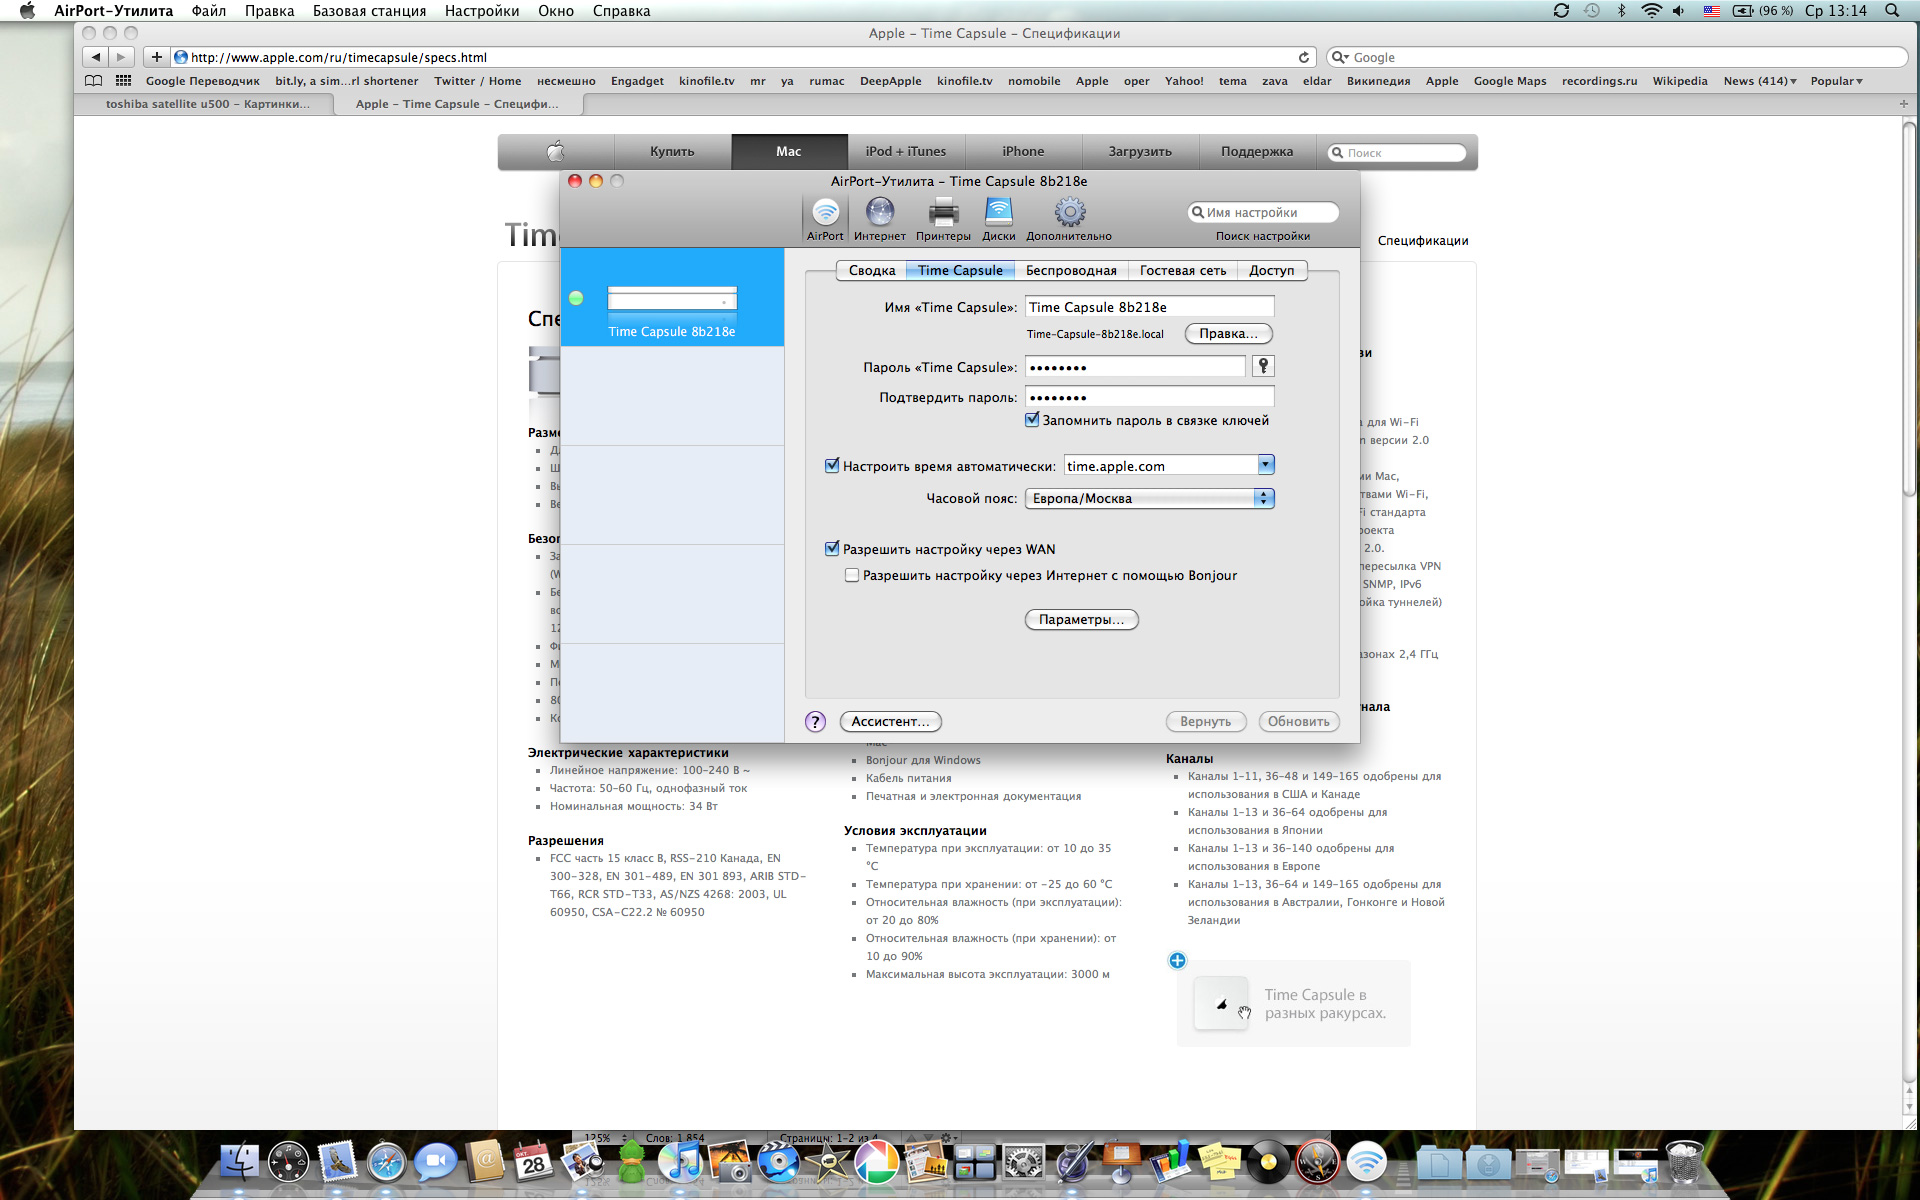The image size is (1920, 1200).
Task: Open Safari compass icon in the Dock
Action: (386, 1162)
